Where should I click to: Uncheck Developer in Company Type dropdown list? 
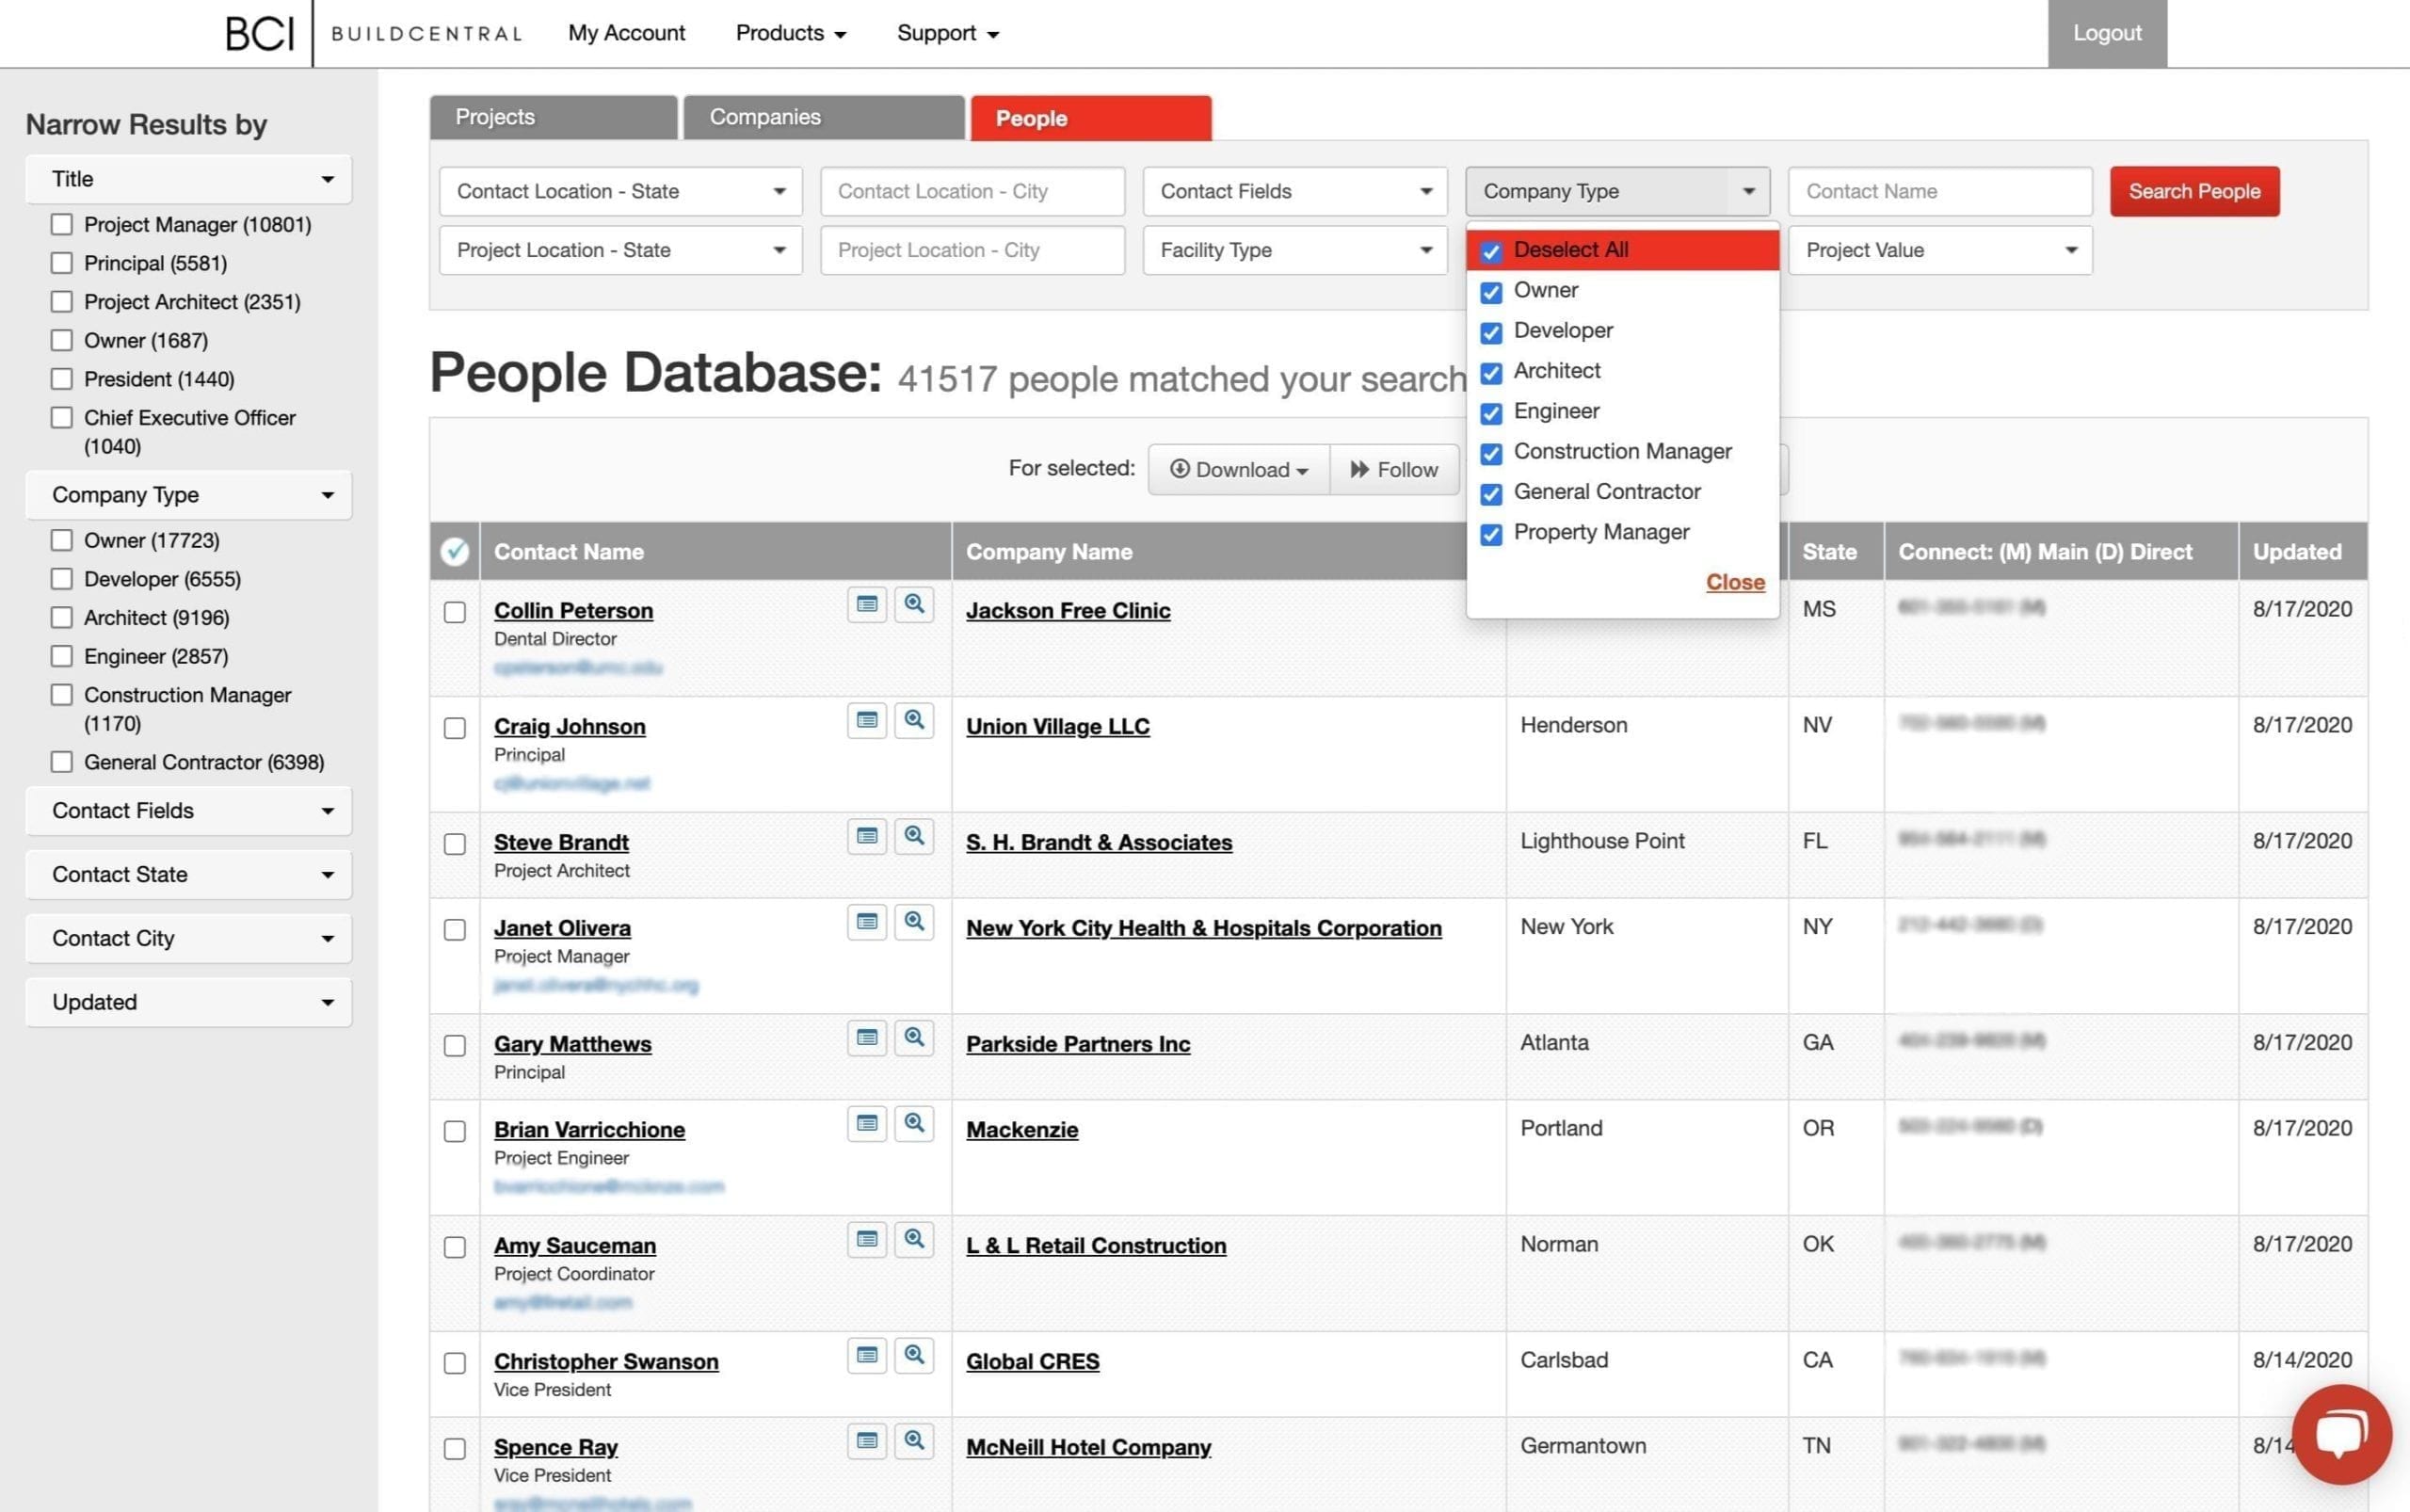click(1491, 332)
